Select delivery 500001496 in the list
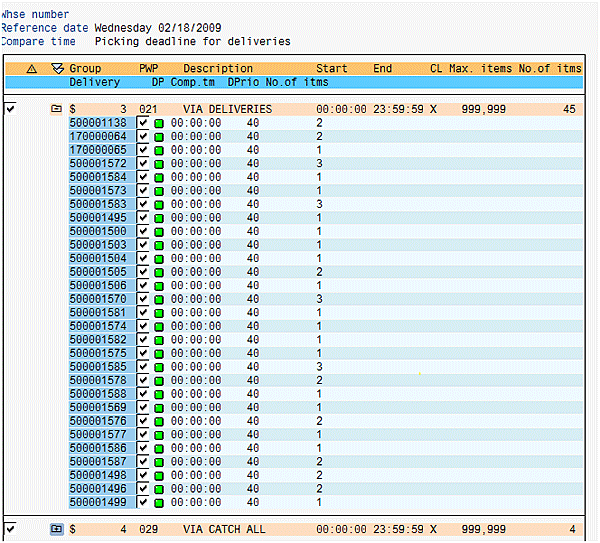The height and width of the screenshot is (543, 600). [x=98, y=489]
